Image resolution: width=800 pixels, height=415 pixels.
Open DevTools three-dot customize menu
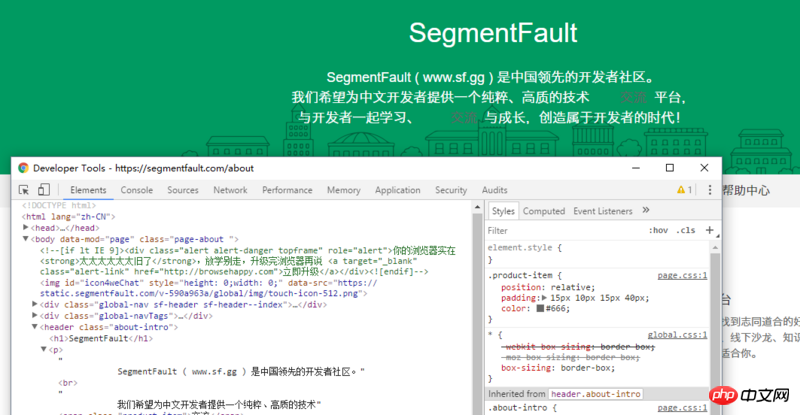tap(710, 190)
